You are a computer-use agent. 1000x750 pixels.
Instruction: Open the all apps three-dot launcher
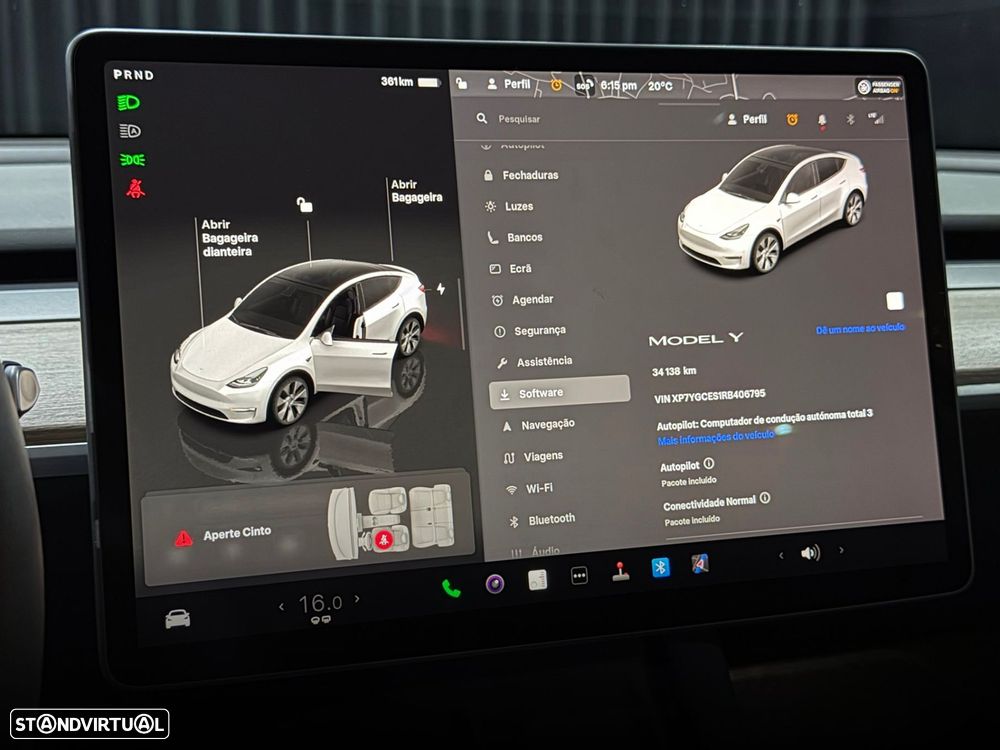click(x=579, y=576)
